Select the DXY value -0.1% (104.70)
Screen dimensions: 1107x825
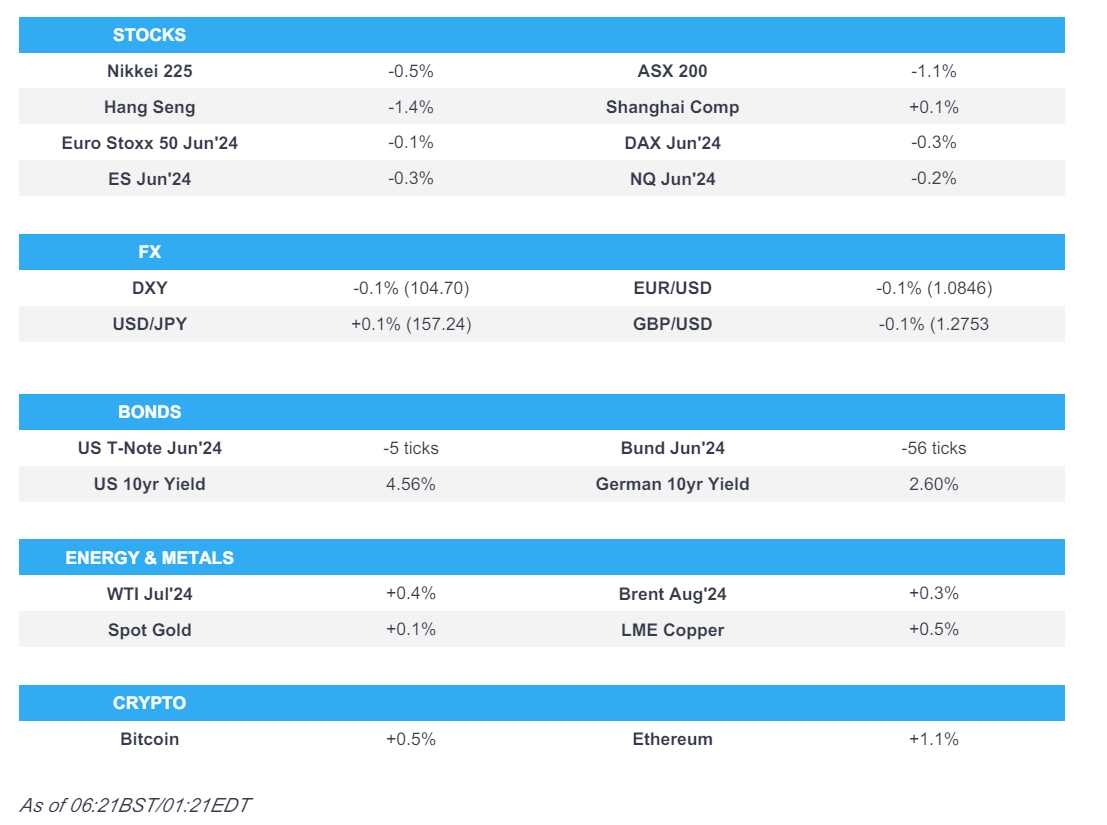[x=411, y=288]
